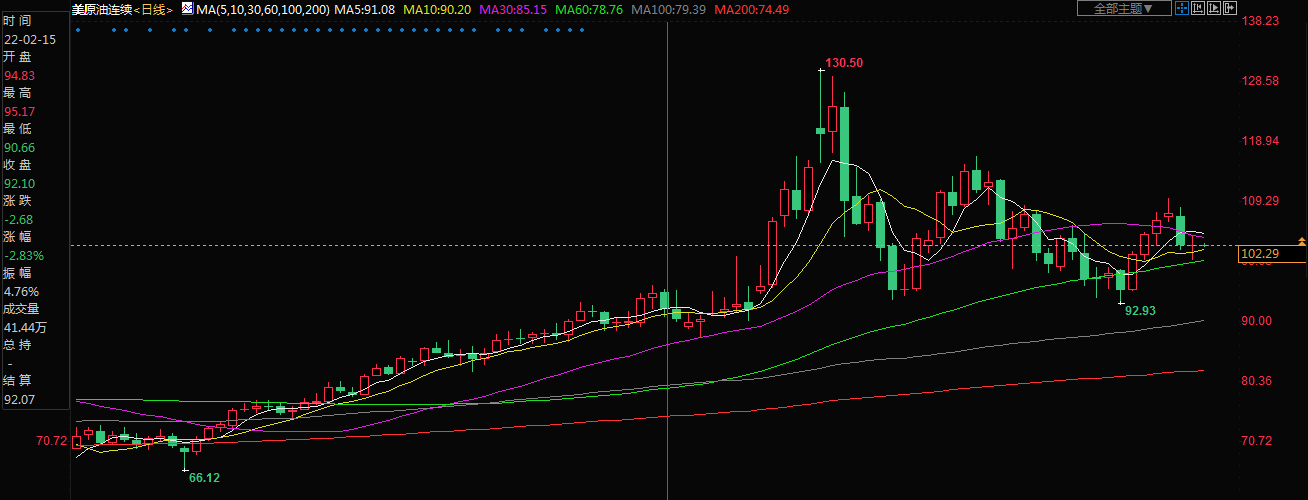Open the 日线 period selector
Image resolution: width=1308 pixels, height=500 pixels.
click(153, 9)
